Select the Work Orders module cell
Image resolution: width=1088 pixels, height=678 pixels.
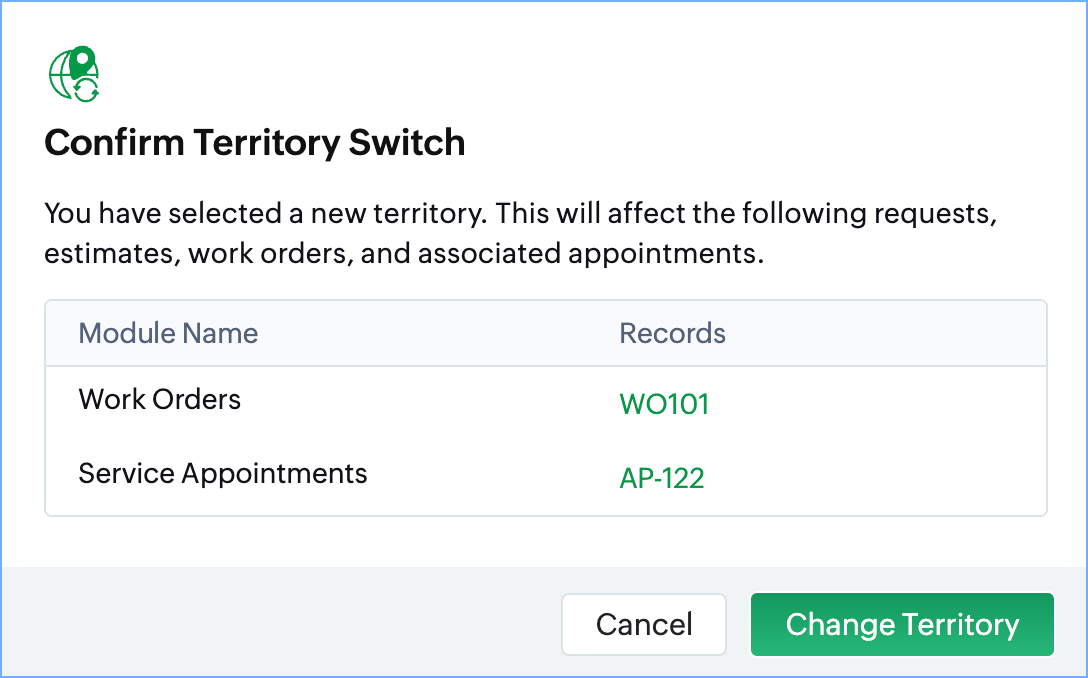point(160,400)
